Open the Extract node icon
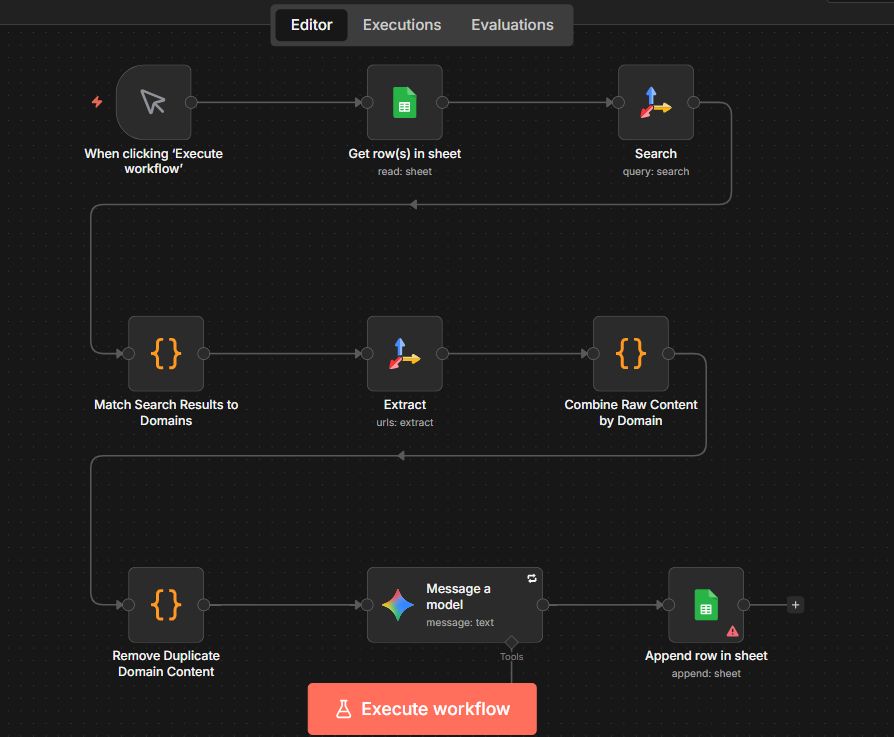The height and width of the screenshot is (737, 894). (405, 353)
